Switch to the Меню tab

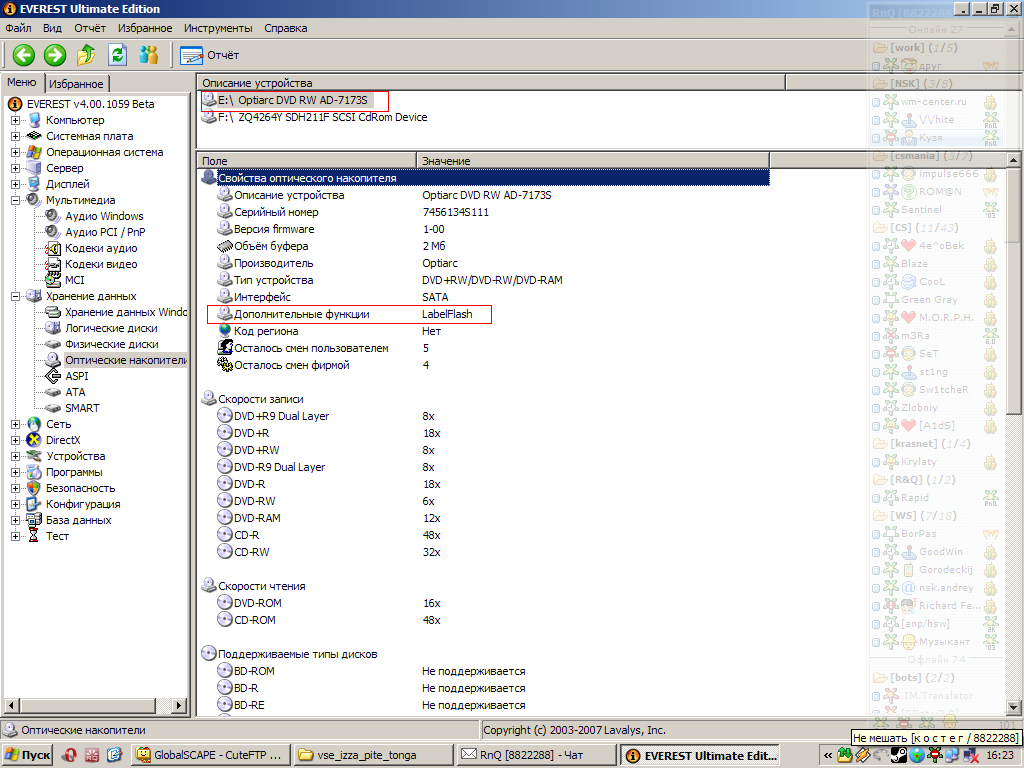(x=22, y=82)
